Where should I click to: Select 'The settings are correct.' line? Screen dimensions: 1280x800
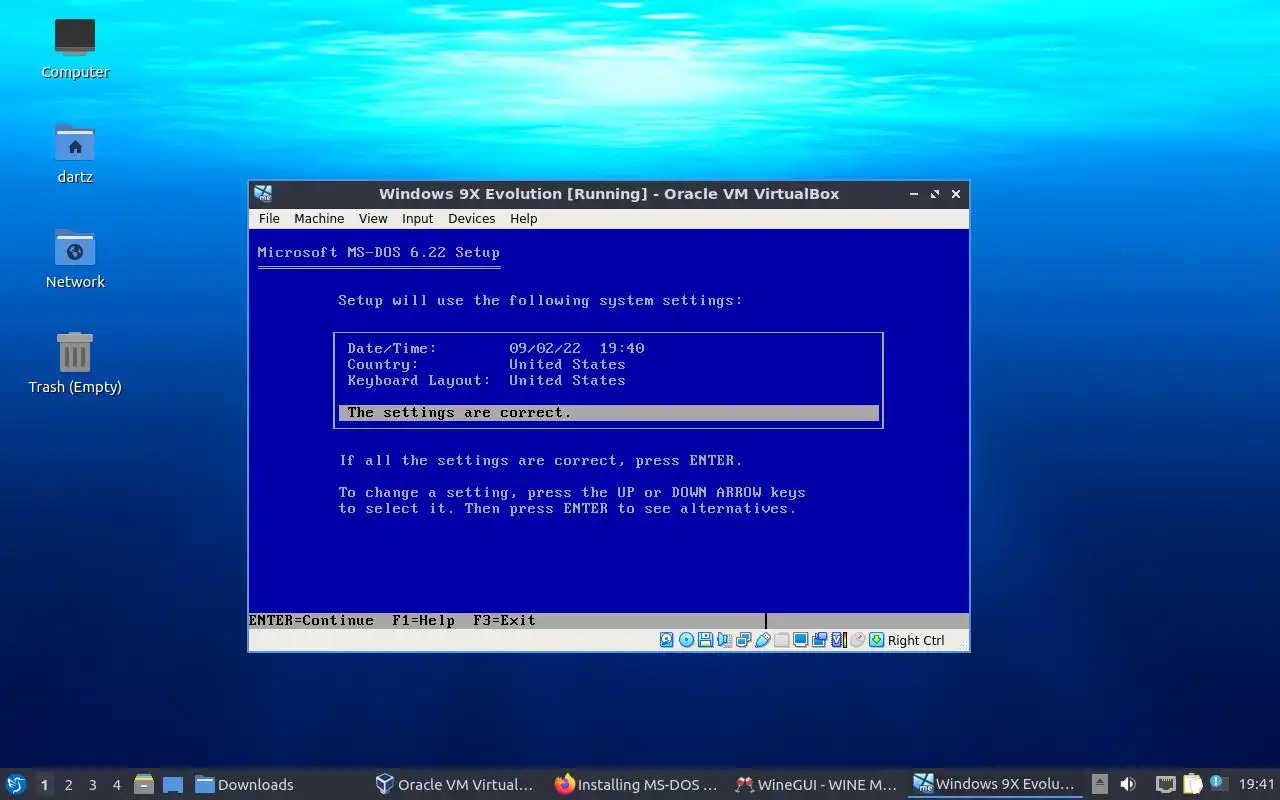(608, 412)
